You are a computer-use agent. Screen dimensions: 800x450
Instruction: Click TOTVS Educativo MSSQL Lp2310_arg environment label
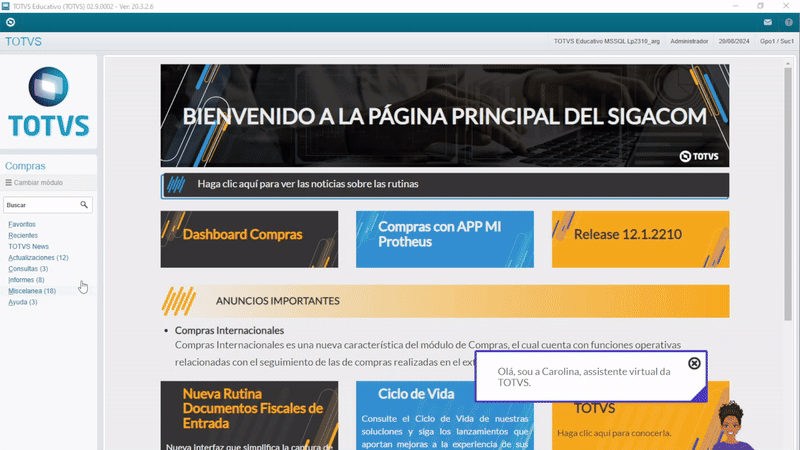coord(607,41)
